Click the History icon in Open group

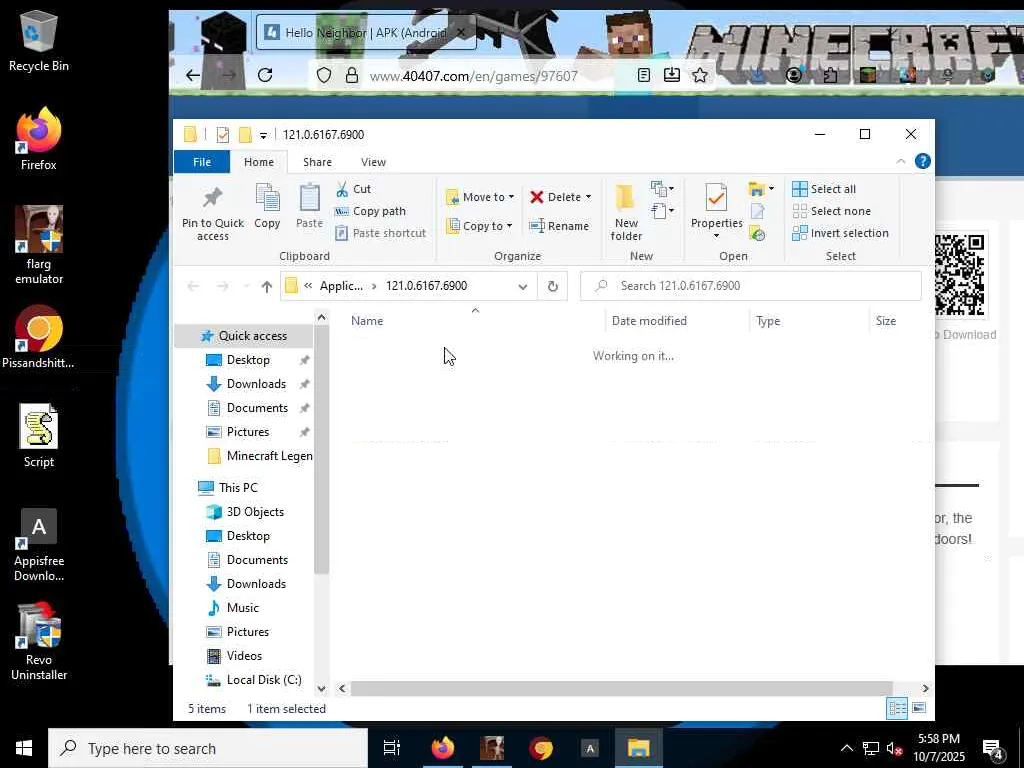[x=758, y=233]
